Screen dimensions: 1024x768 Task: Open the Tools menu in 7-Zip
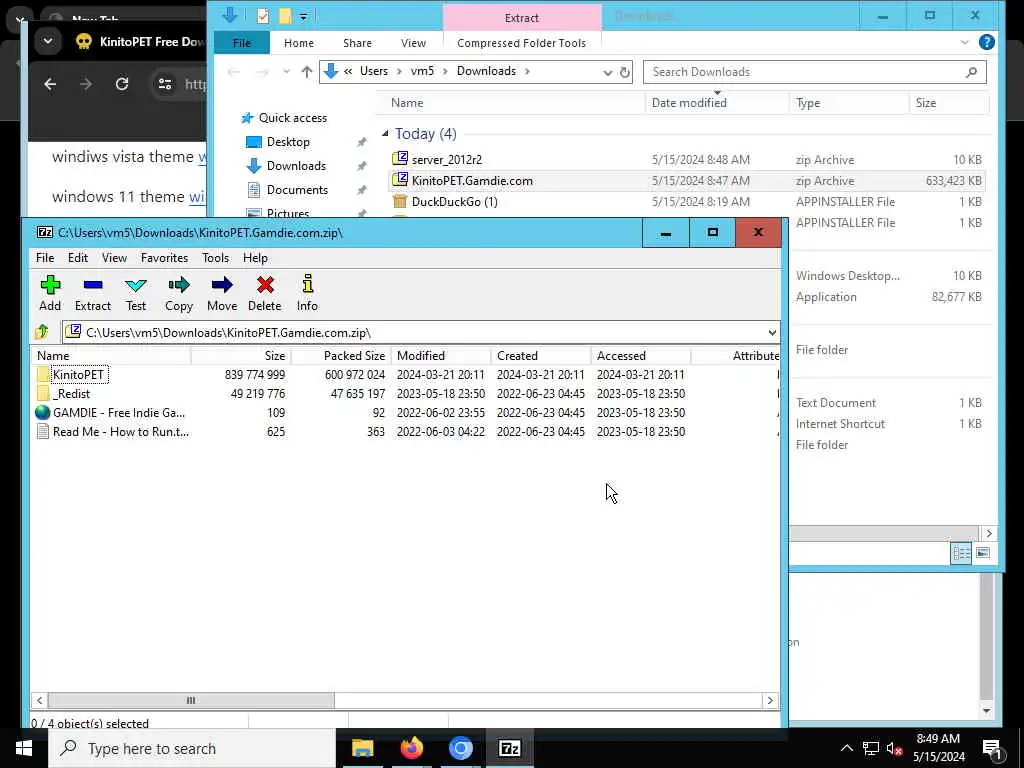click(x=216, y=258)
